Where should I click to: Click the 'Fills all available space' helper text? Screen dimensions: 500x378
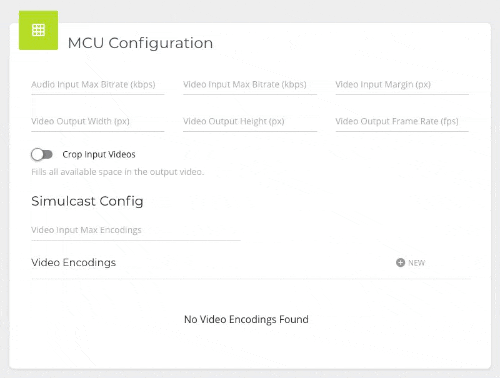click(117, 172)
